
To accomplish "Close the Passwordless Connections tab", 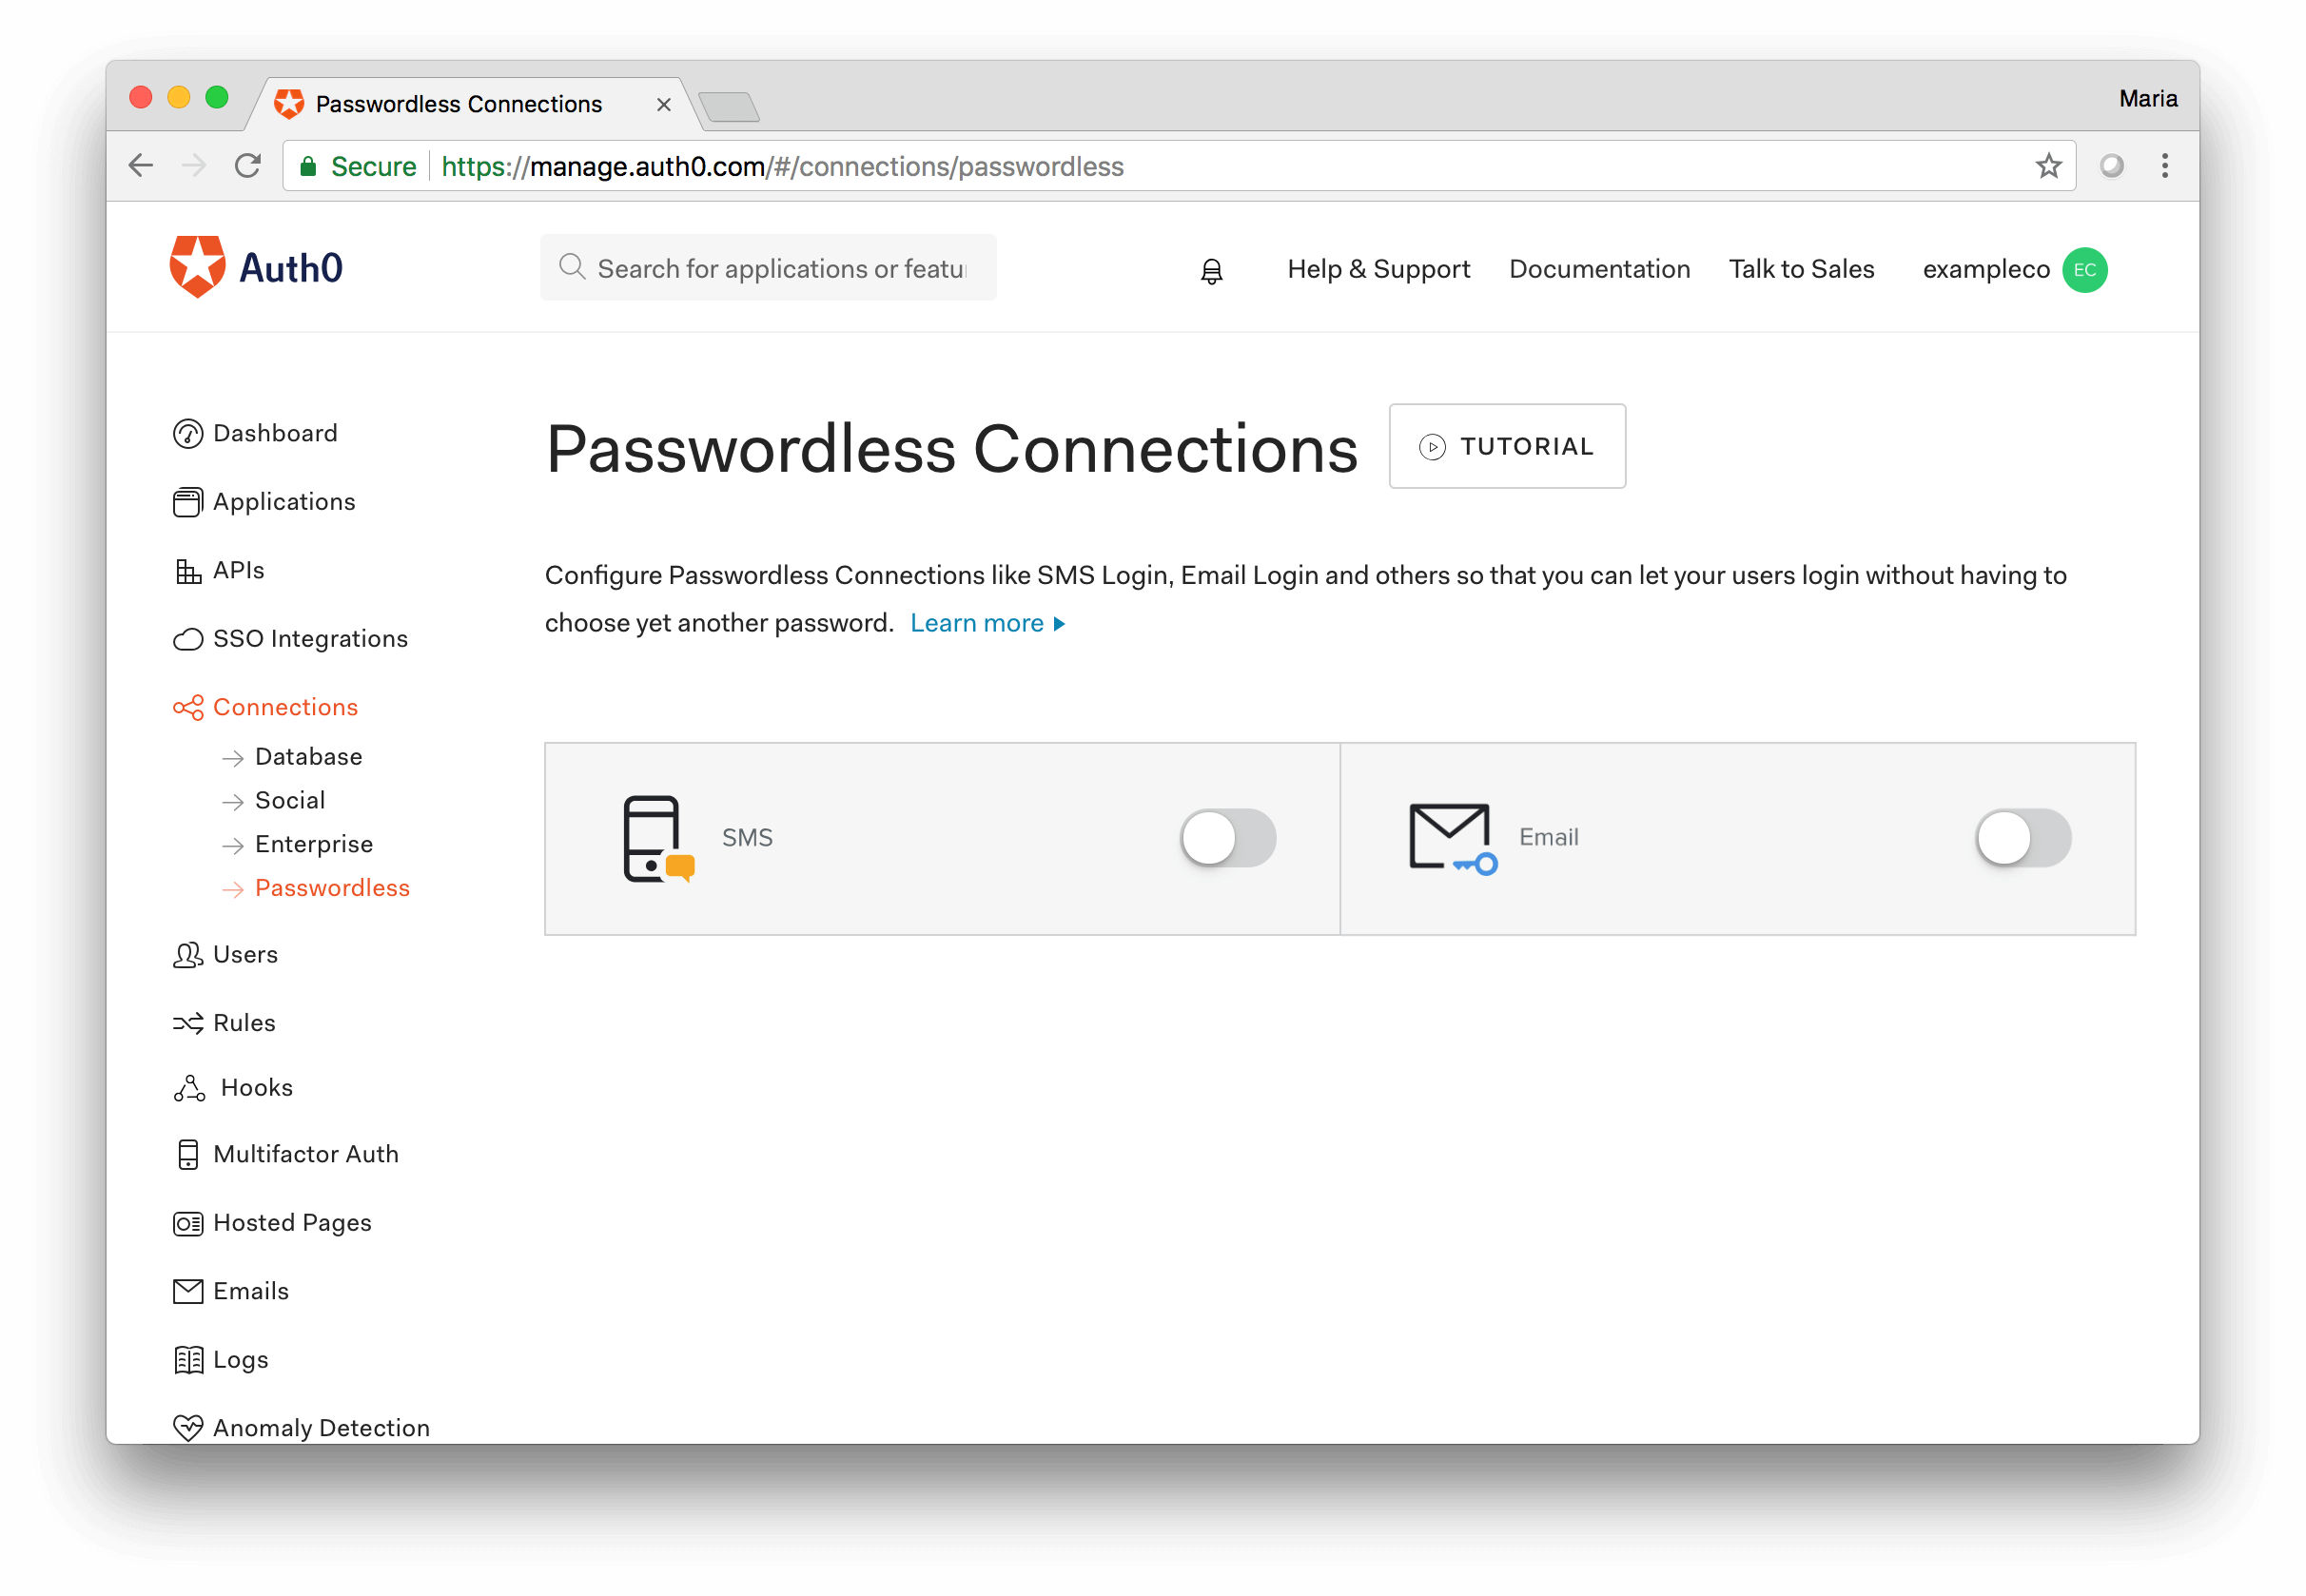I will click(663, 104).
